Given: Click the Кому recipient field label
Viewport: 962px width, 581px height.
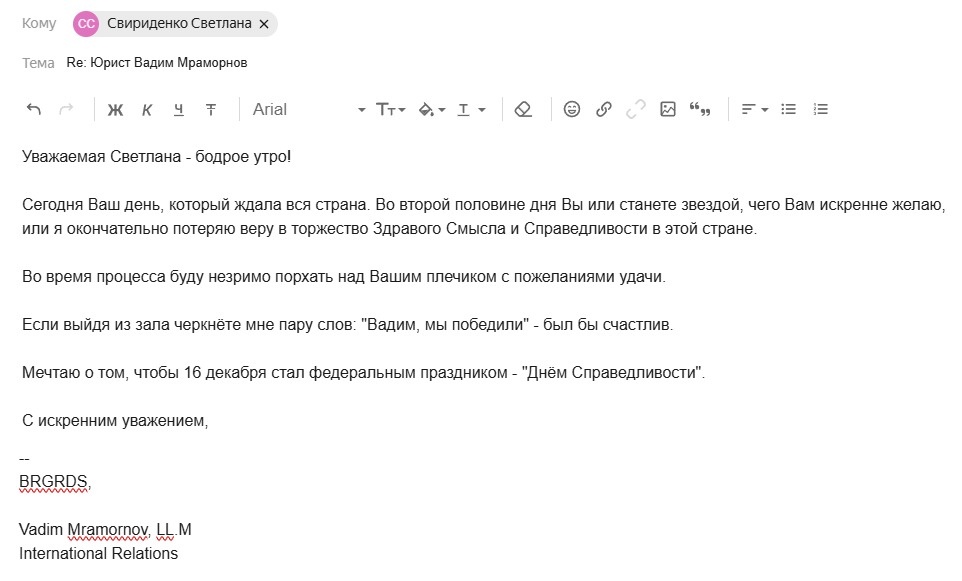Looking at the screenshot, I should point(39,23).
